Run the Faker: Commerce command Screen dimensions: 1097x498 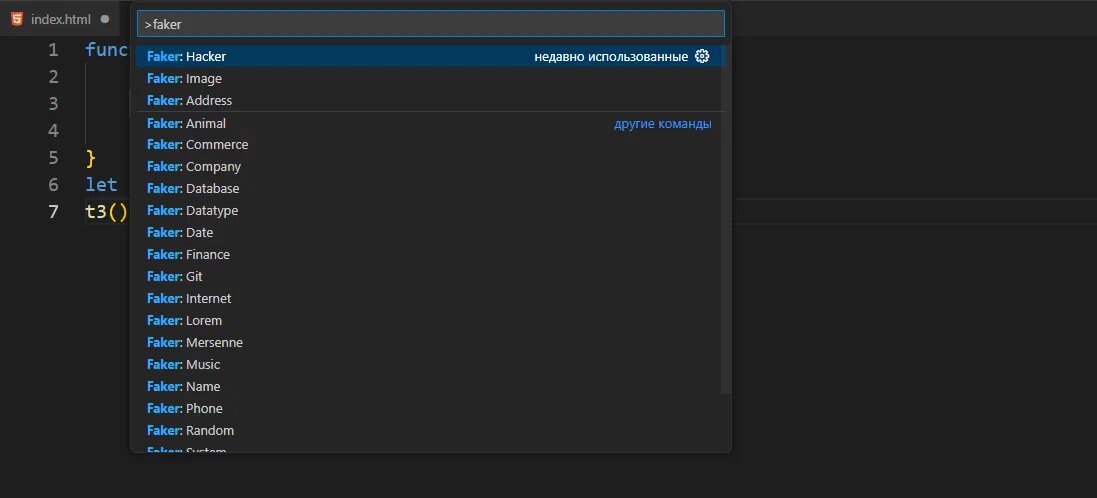coord(431,145)
